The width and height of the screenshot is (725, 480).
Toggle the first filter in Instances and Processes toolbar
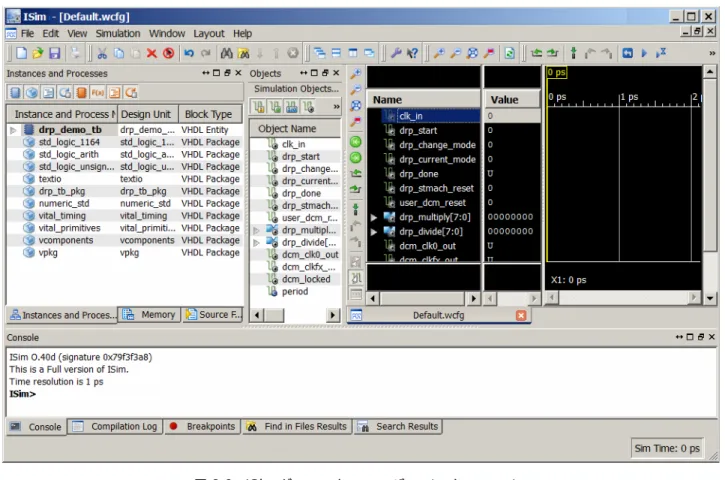tap(15, 92)
